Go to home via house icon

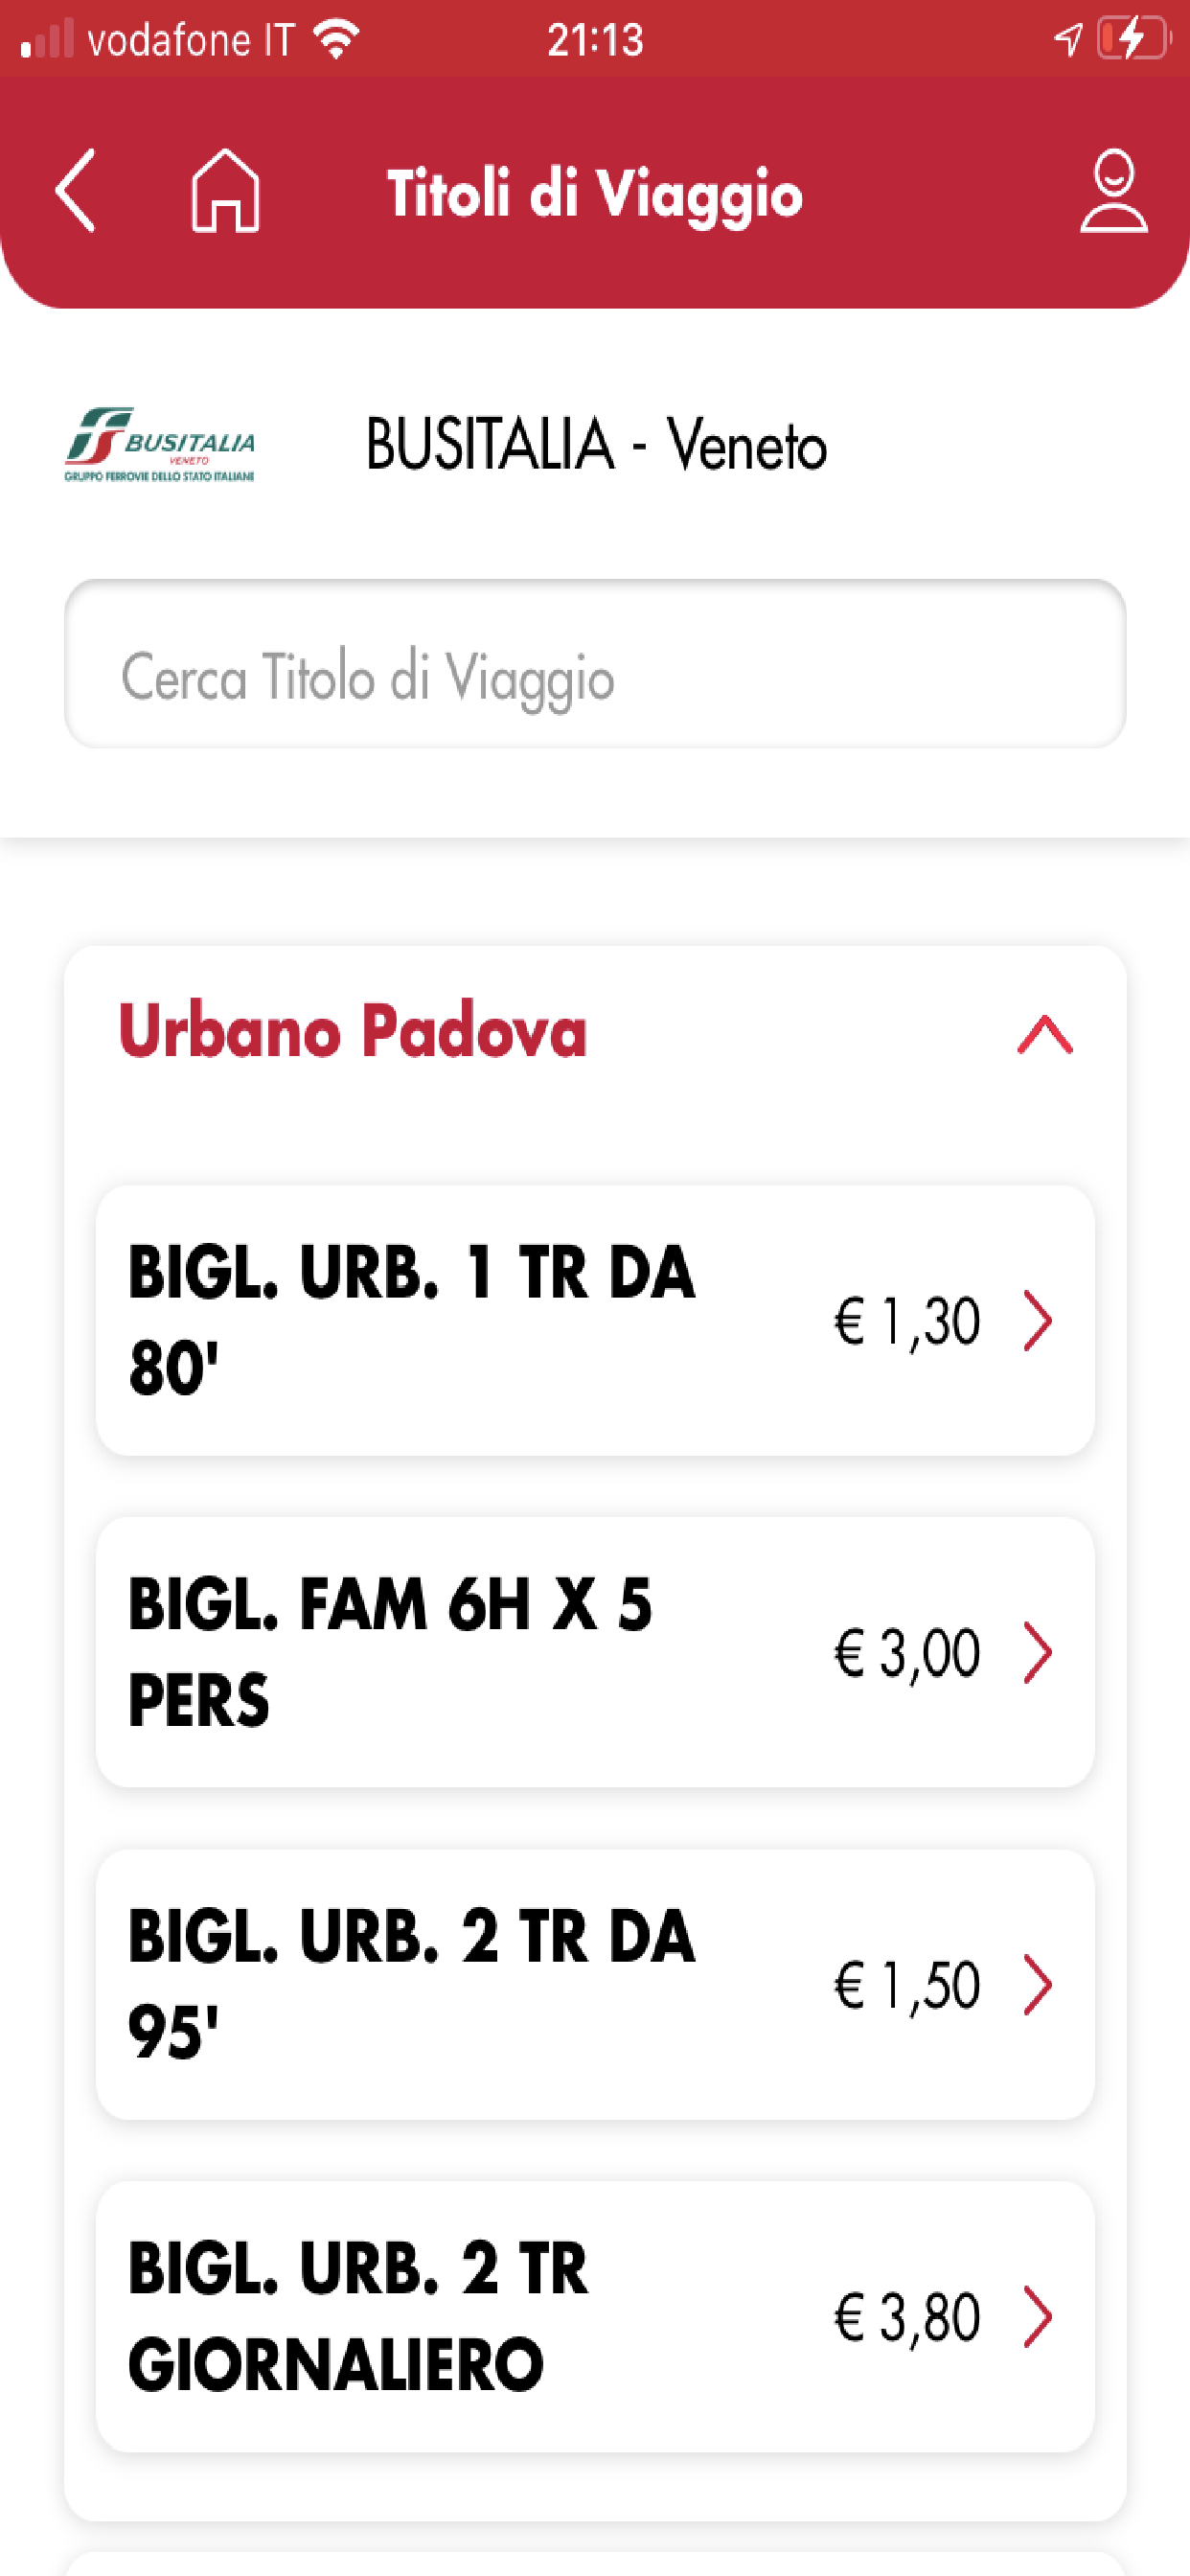click(x=225, y=190)
